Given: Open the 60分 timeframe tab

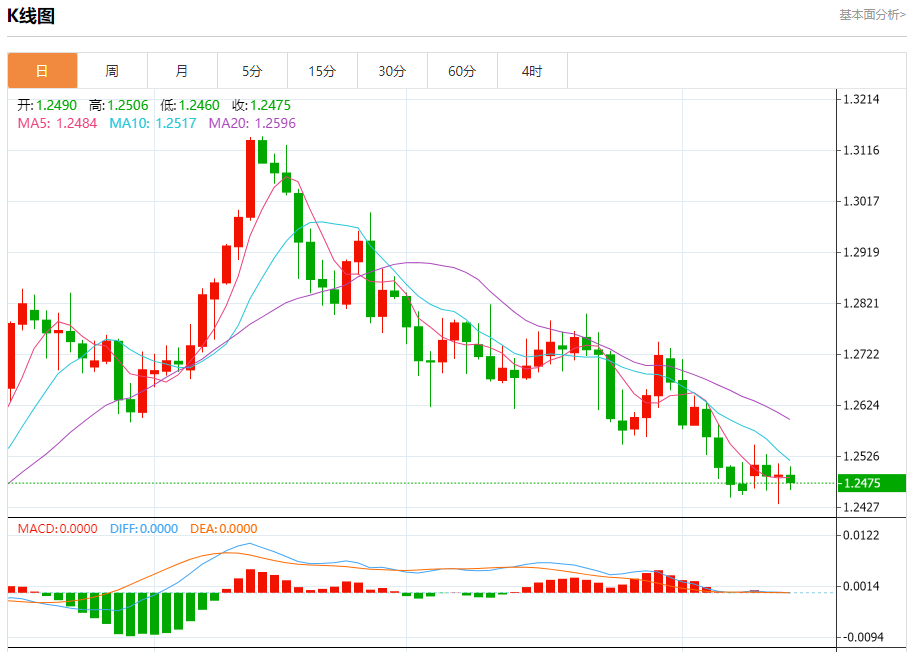Looking at the screenshot, I should [x=463, y=71].
